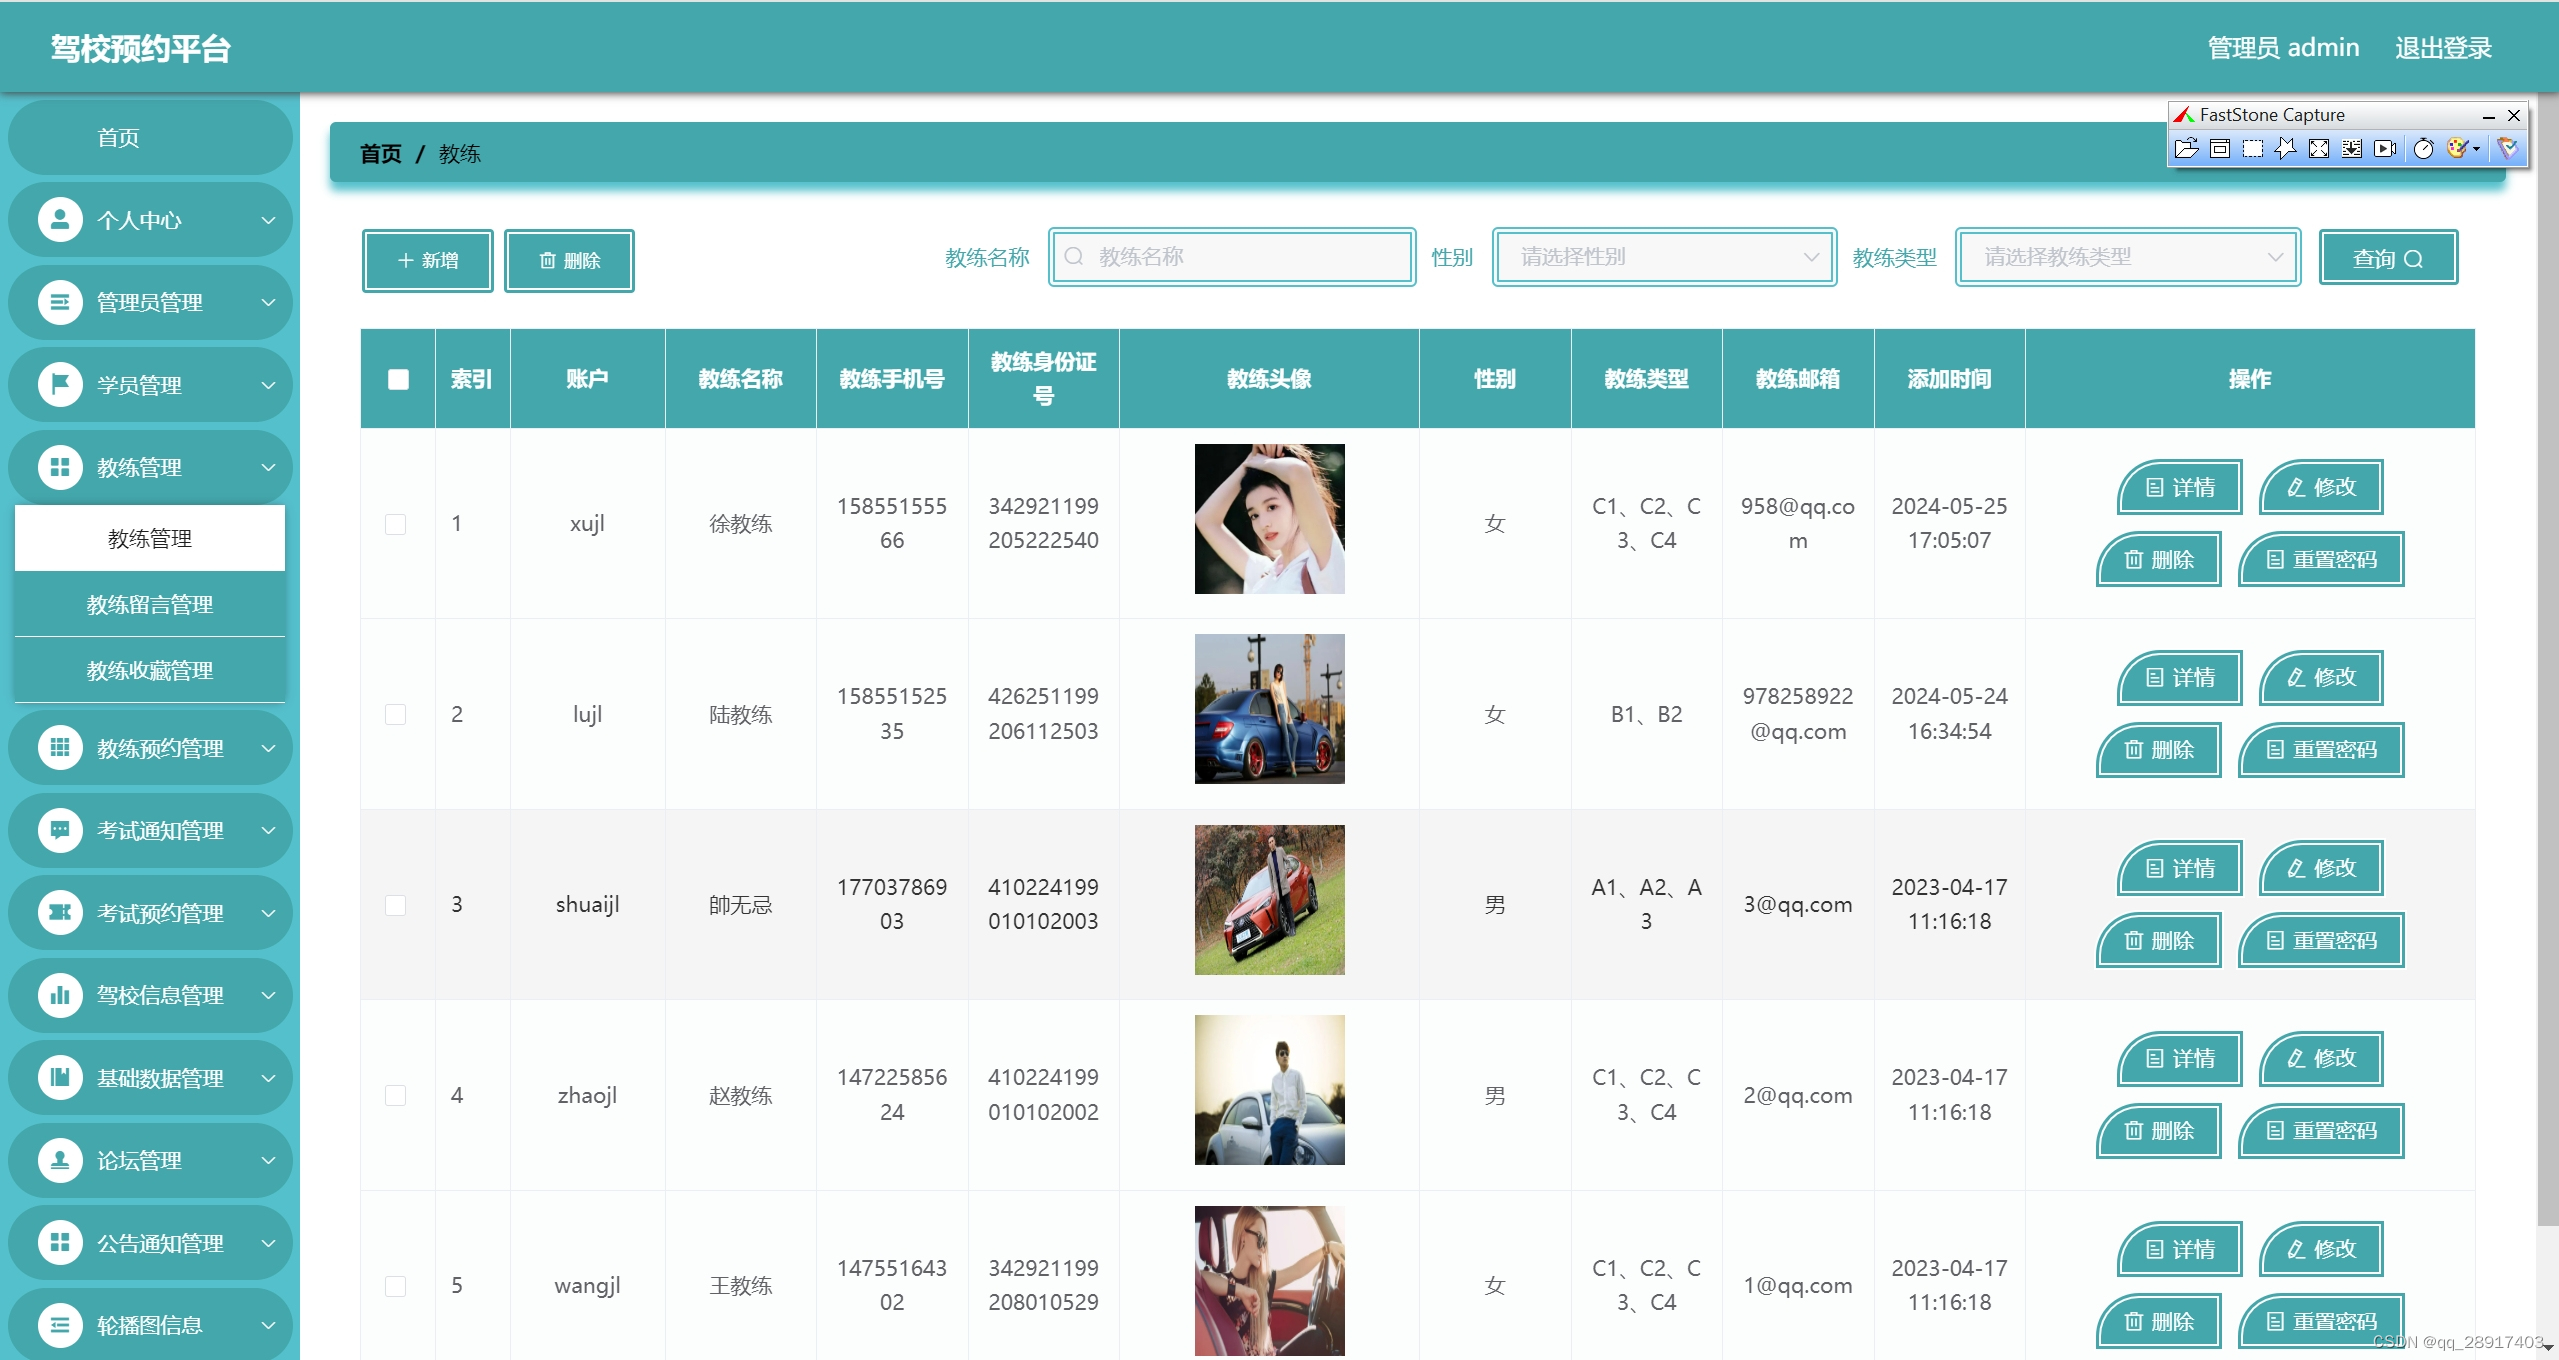2559x1360 pixels.
Task: Click FastStone screen recorder icon
Action: (x=2385, y=149)
